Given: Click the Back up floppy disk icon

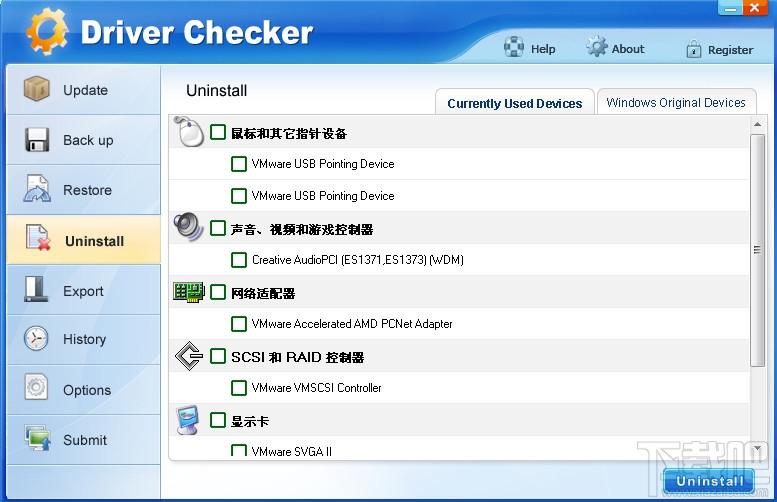Looking at the screenshot, I should pyautogui.click(x=37, y=140).
